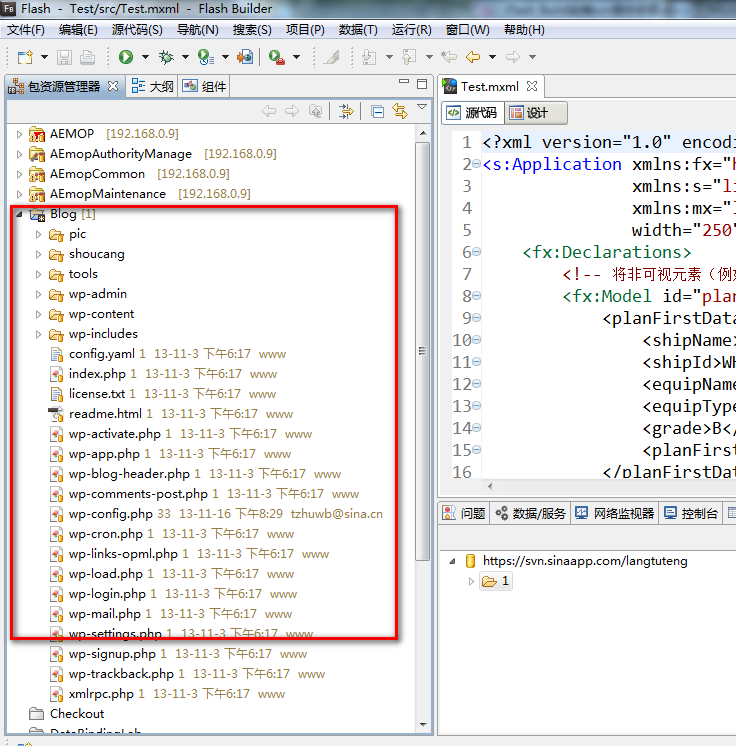Click the SVN repository langtuteng icon
The width and height of the screenshot is (736, 746).
[471, 561]
